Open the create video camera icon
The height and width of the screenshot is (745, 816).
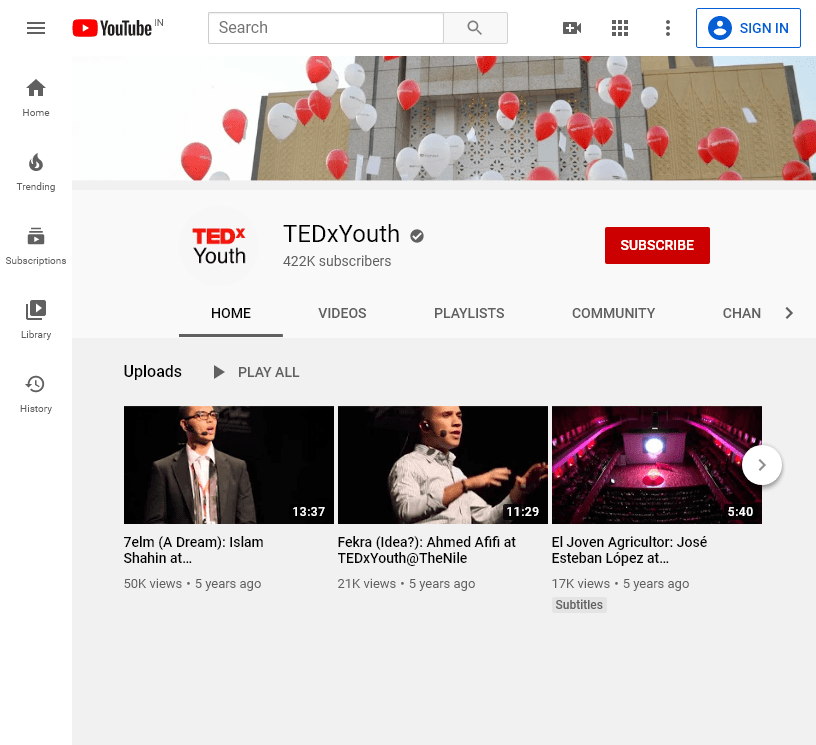(x=572, y=28)
